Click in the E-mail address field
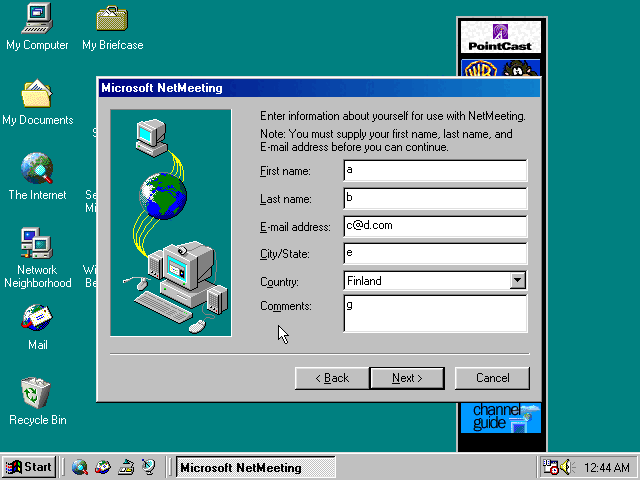Viewport: 640px width, 480px height. 436,226
